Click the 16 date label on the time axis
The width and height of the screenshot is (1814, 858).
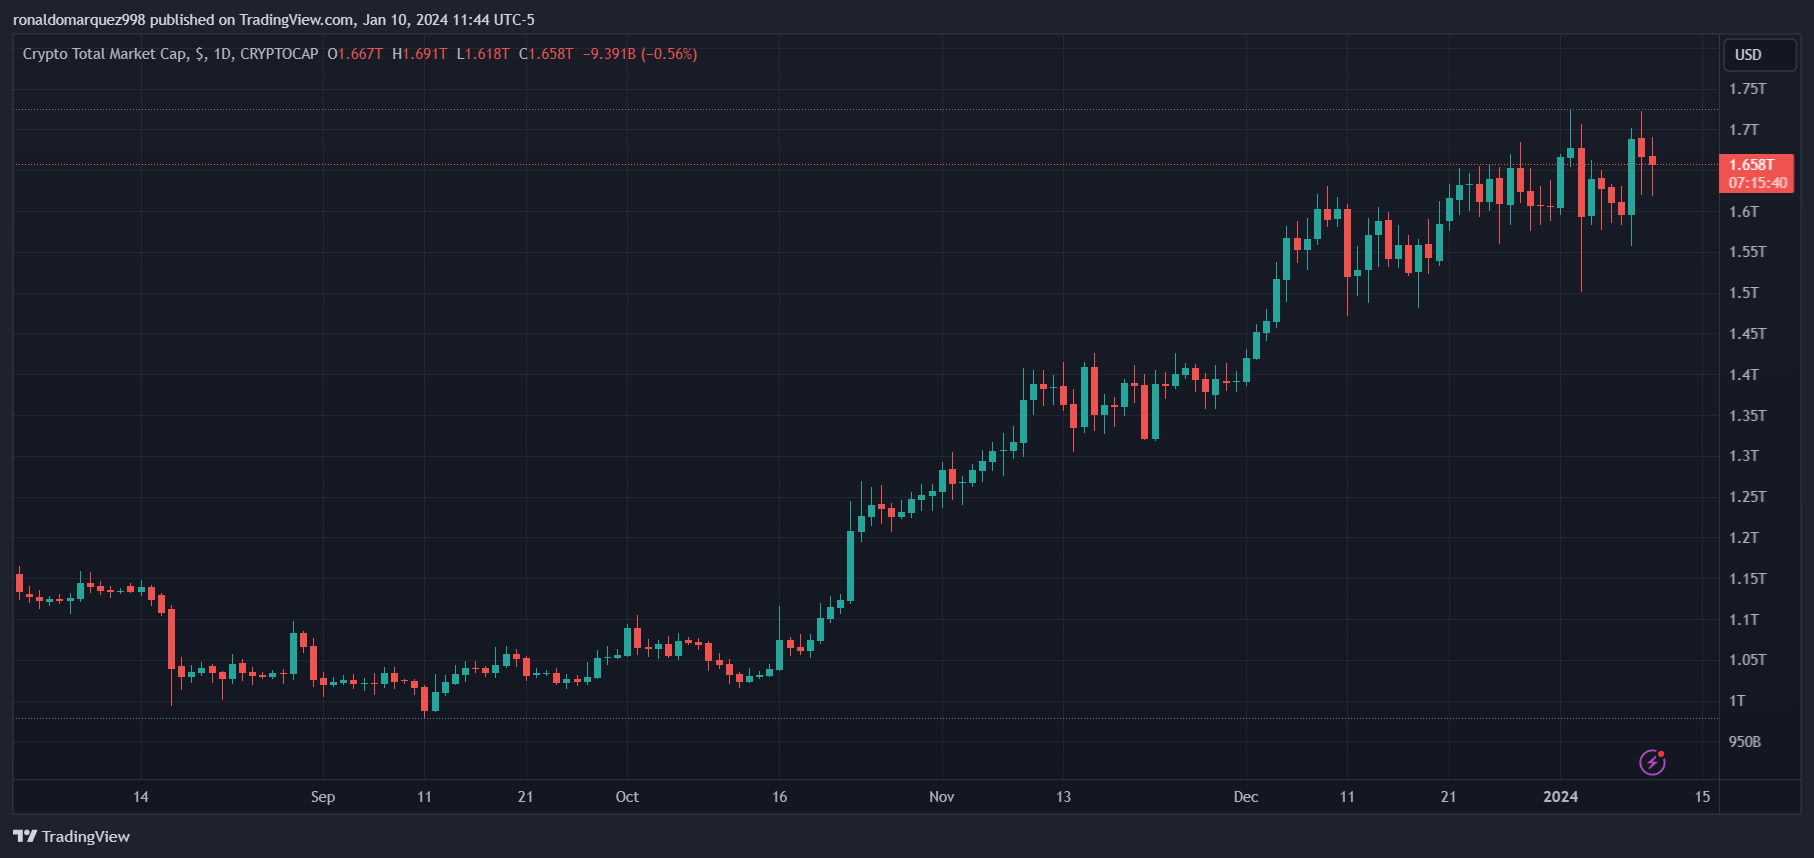(780, 797)
